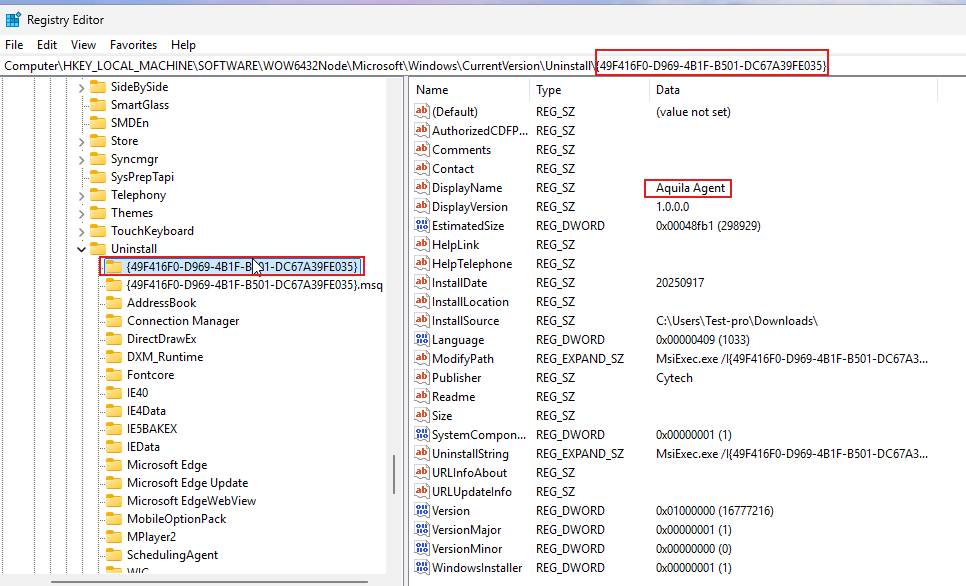This screenshot has height=586, width=966.
Task: Select the IE5BAKEX key
Action: click(x=152, y=429)
